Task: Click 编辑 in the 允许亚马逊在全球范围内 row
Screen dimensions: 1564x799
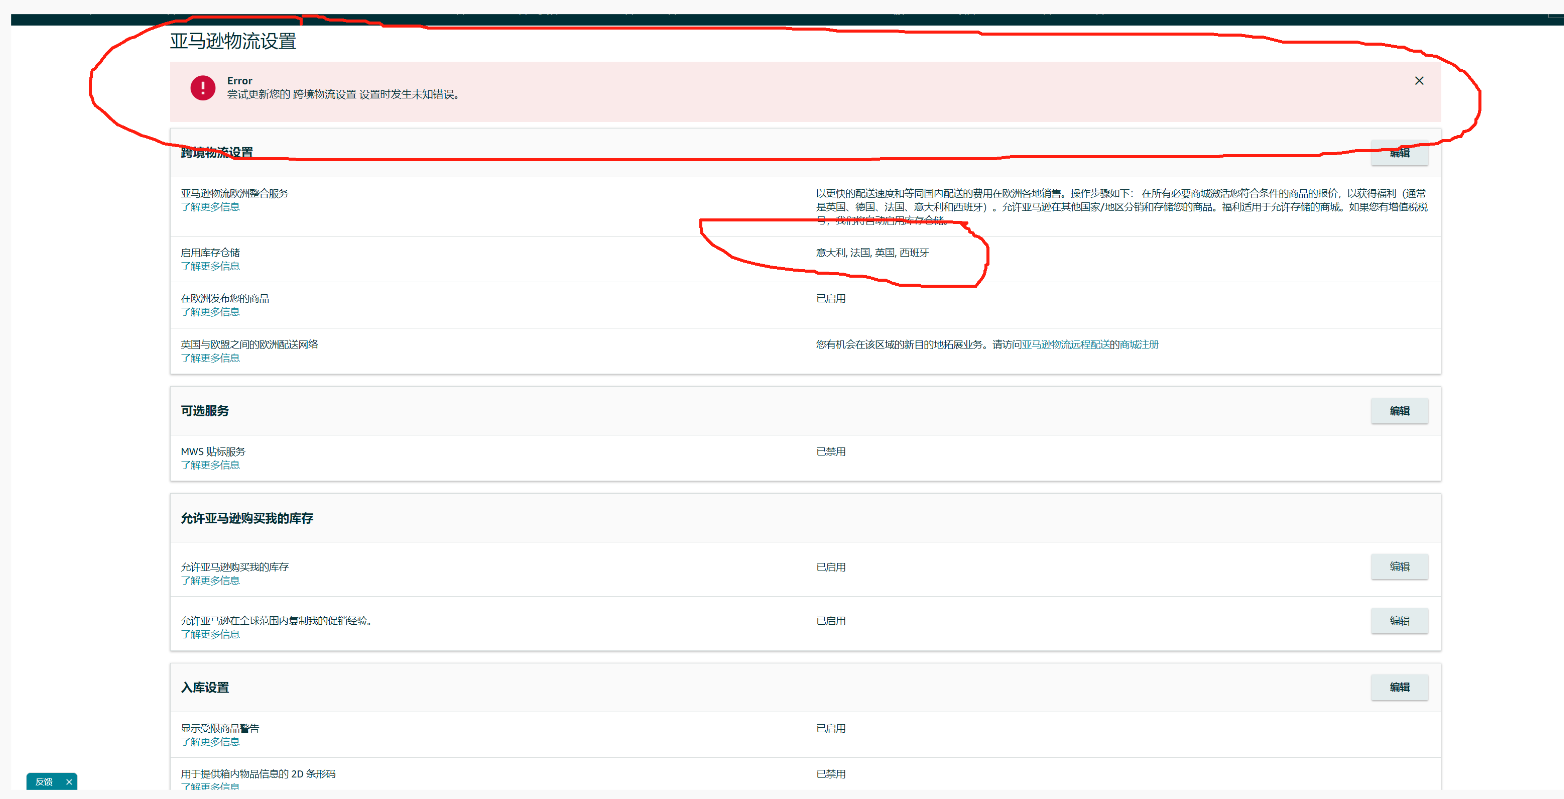Action: click(x=1399, y=621)
